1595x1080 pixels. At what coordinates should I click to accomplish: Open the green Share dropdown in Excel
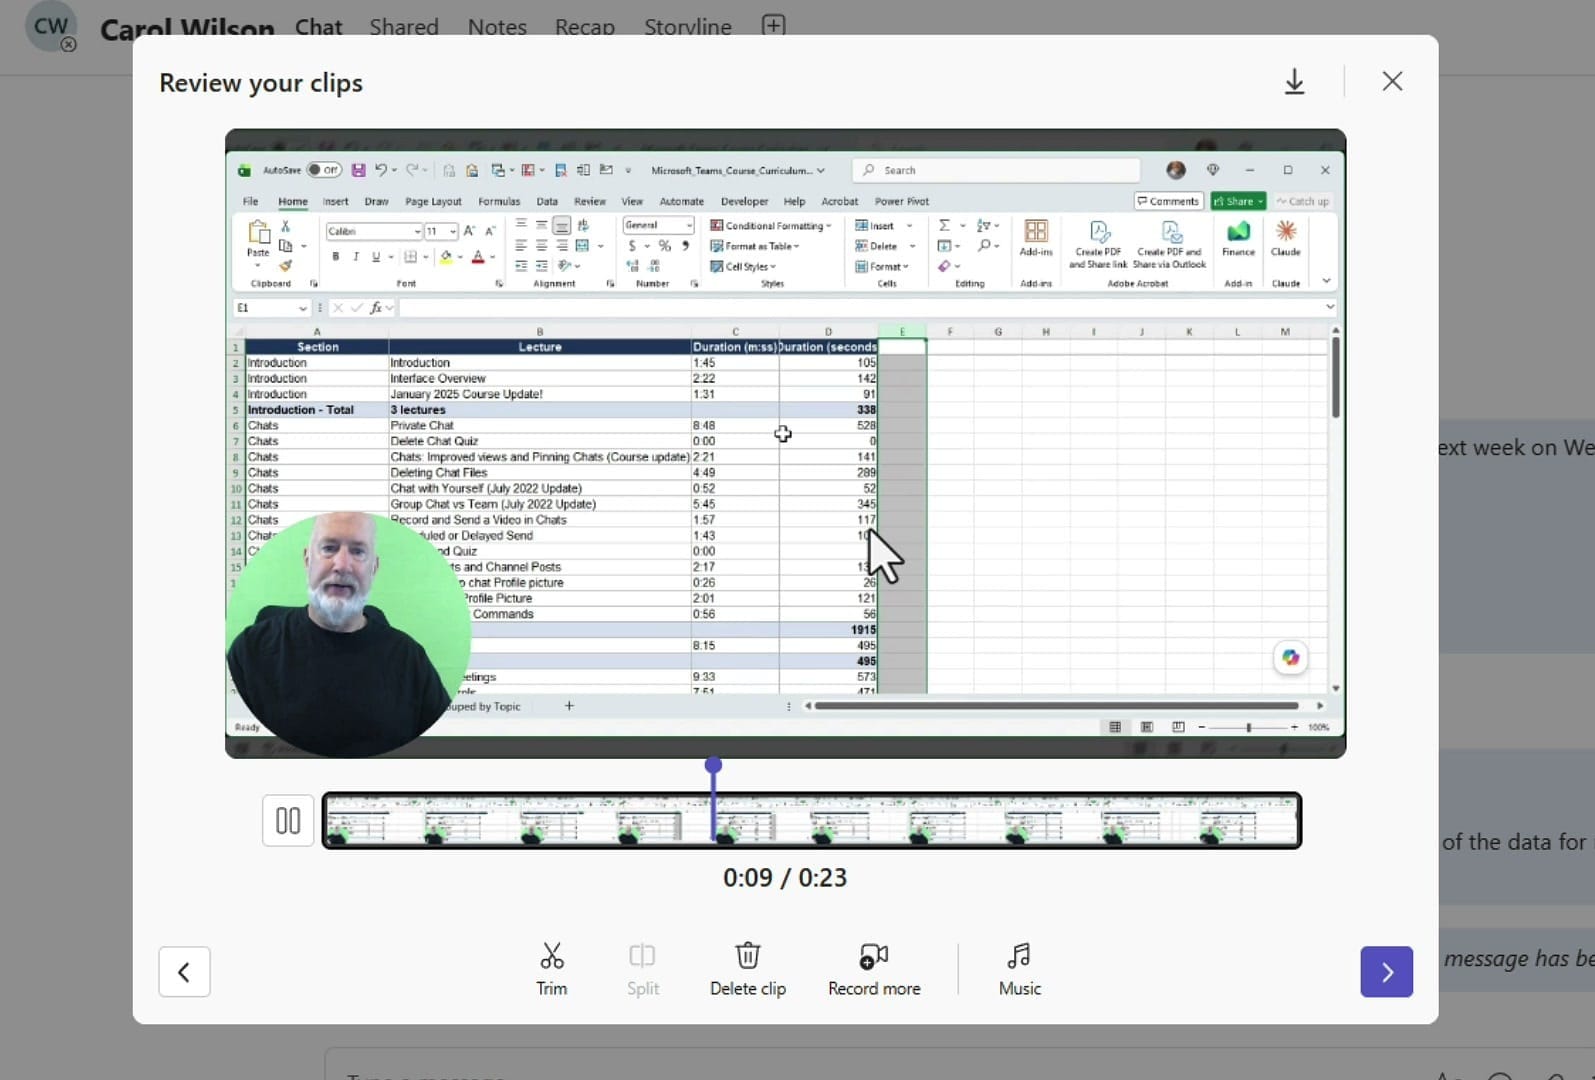1238,201
